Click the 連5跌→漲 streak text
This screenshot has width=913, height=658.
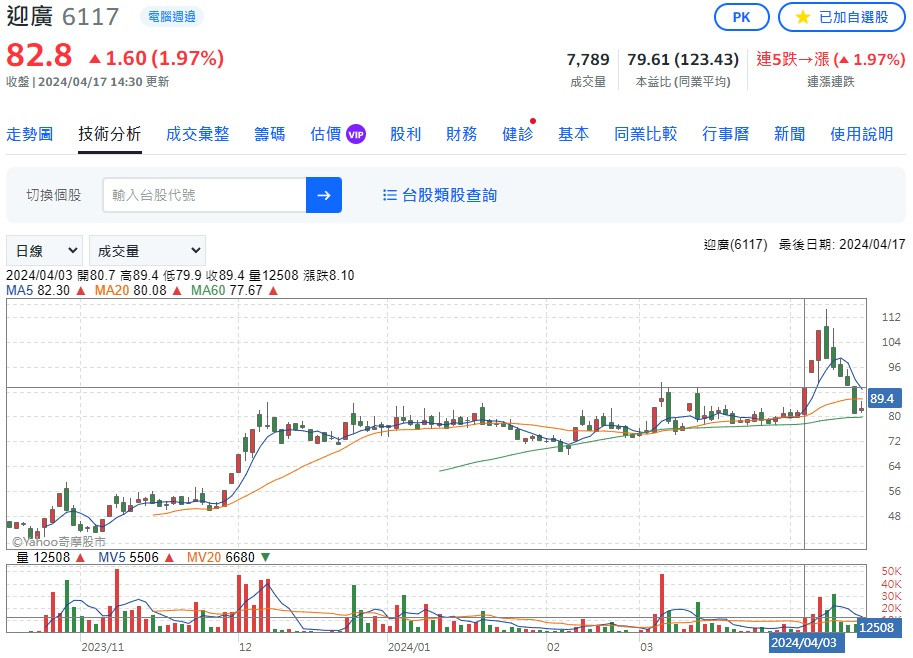[x=831, y=59]
